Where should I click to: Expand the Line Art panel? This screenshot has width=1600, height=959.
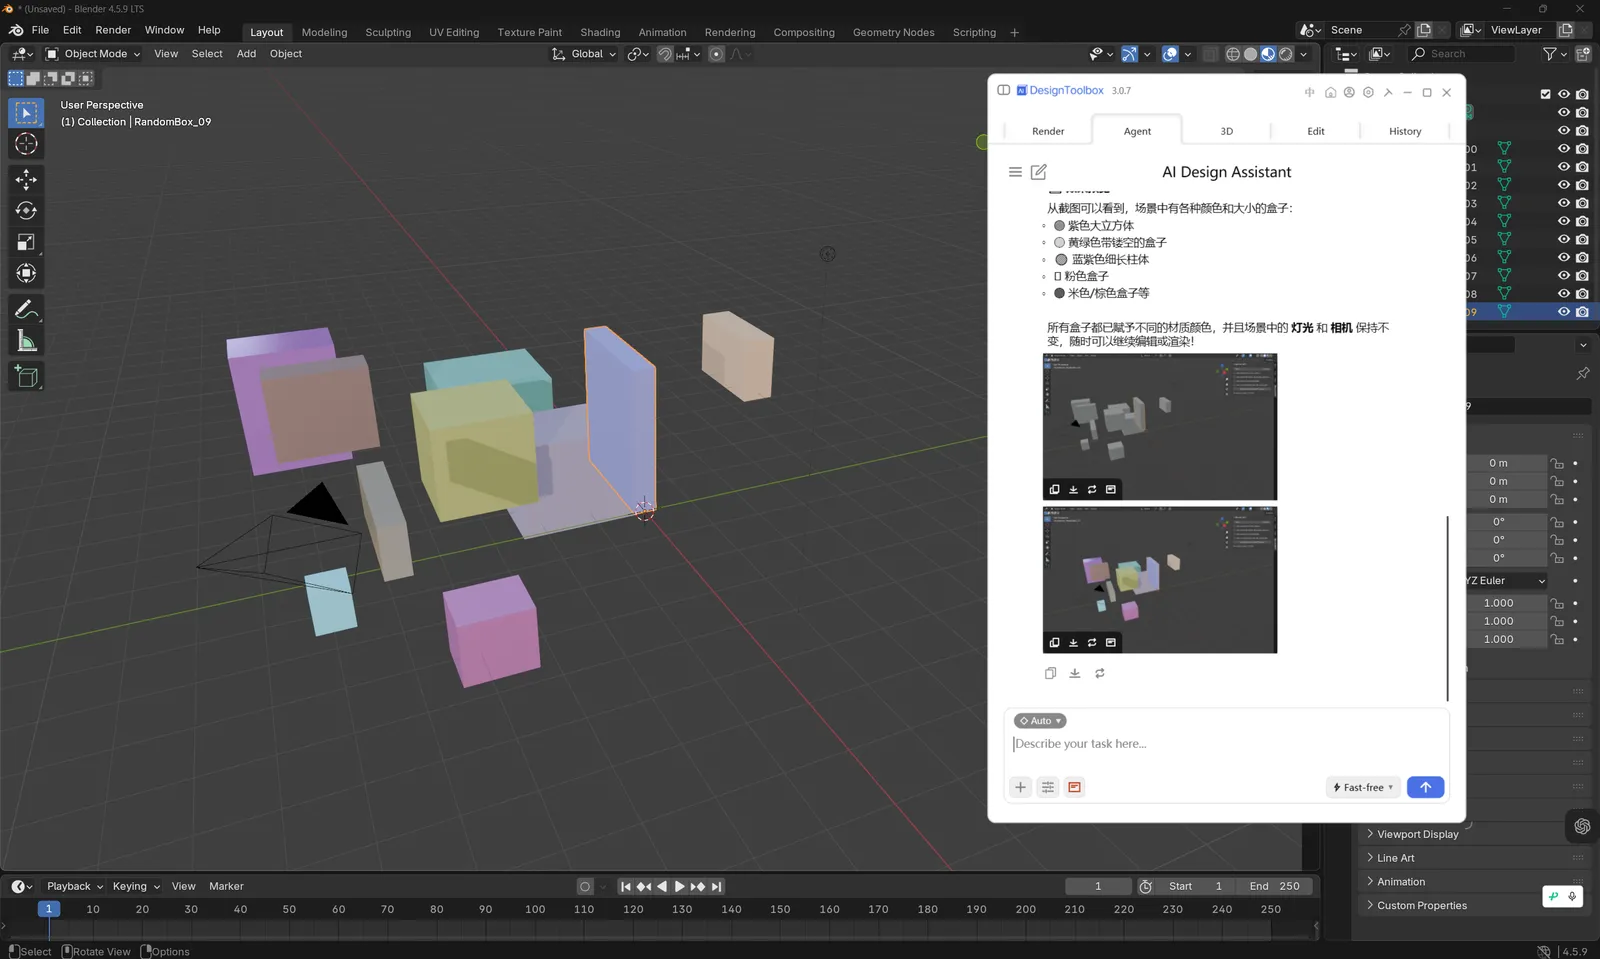click(x=1396, y=858)
